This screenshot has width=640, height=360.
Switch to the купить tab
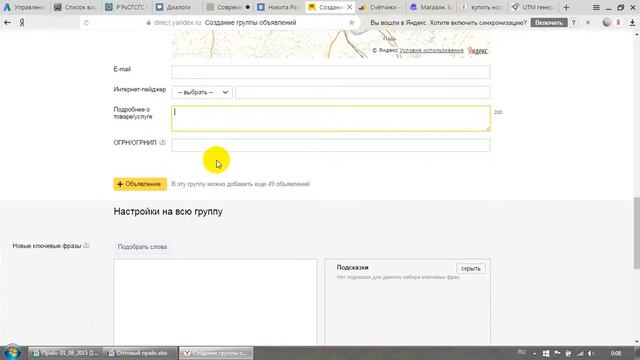tap(482, 7)
